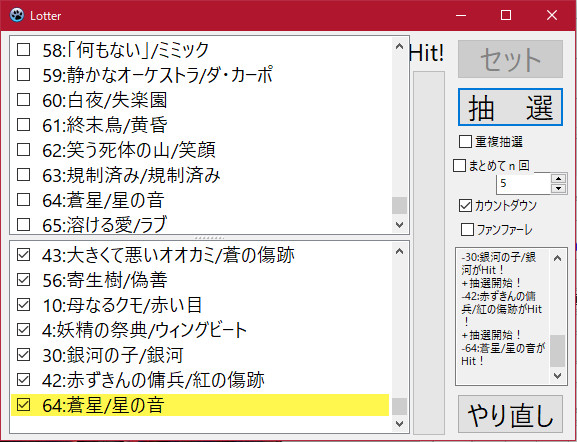The width and height of the screenshot is (577, 442).
Task: Click the vertical progress bar under Hit!
Action: click(x=429, y=253)
